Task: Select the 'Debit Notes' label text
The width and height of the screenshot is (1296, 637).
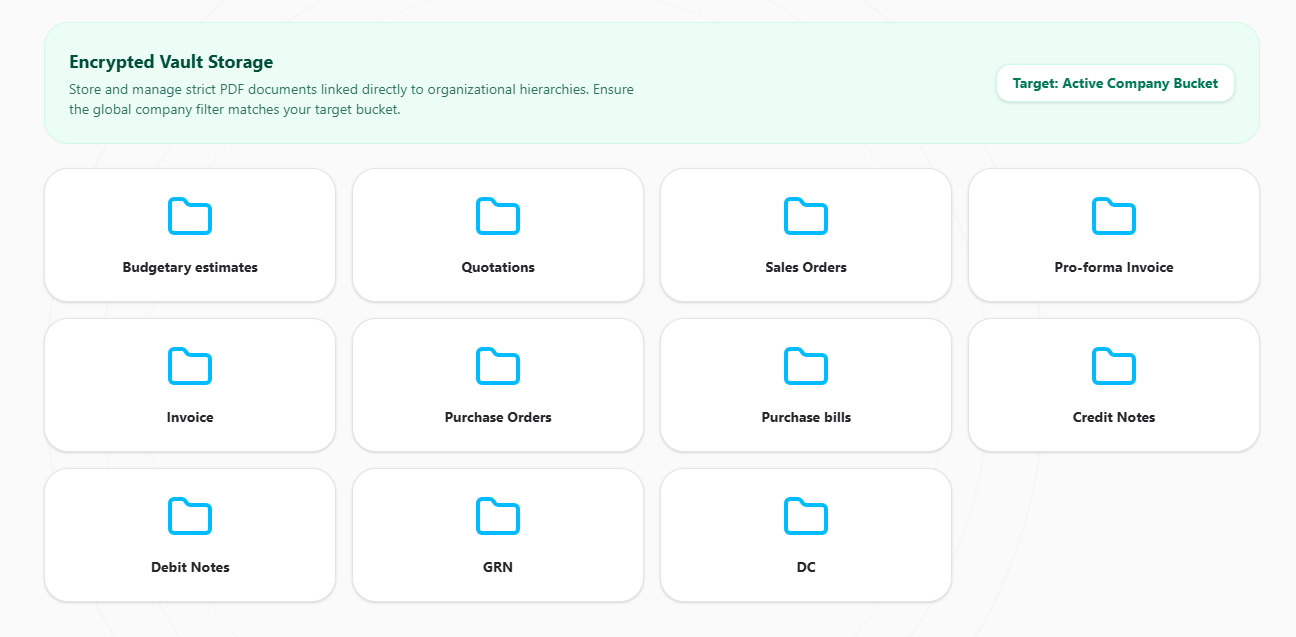Action: coord(190,567)
